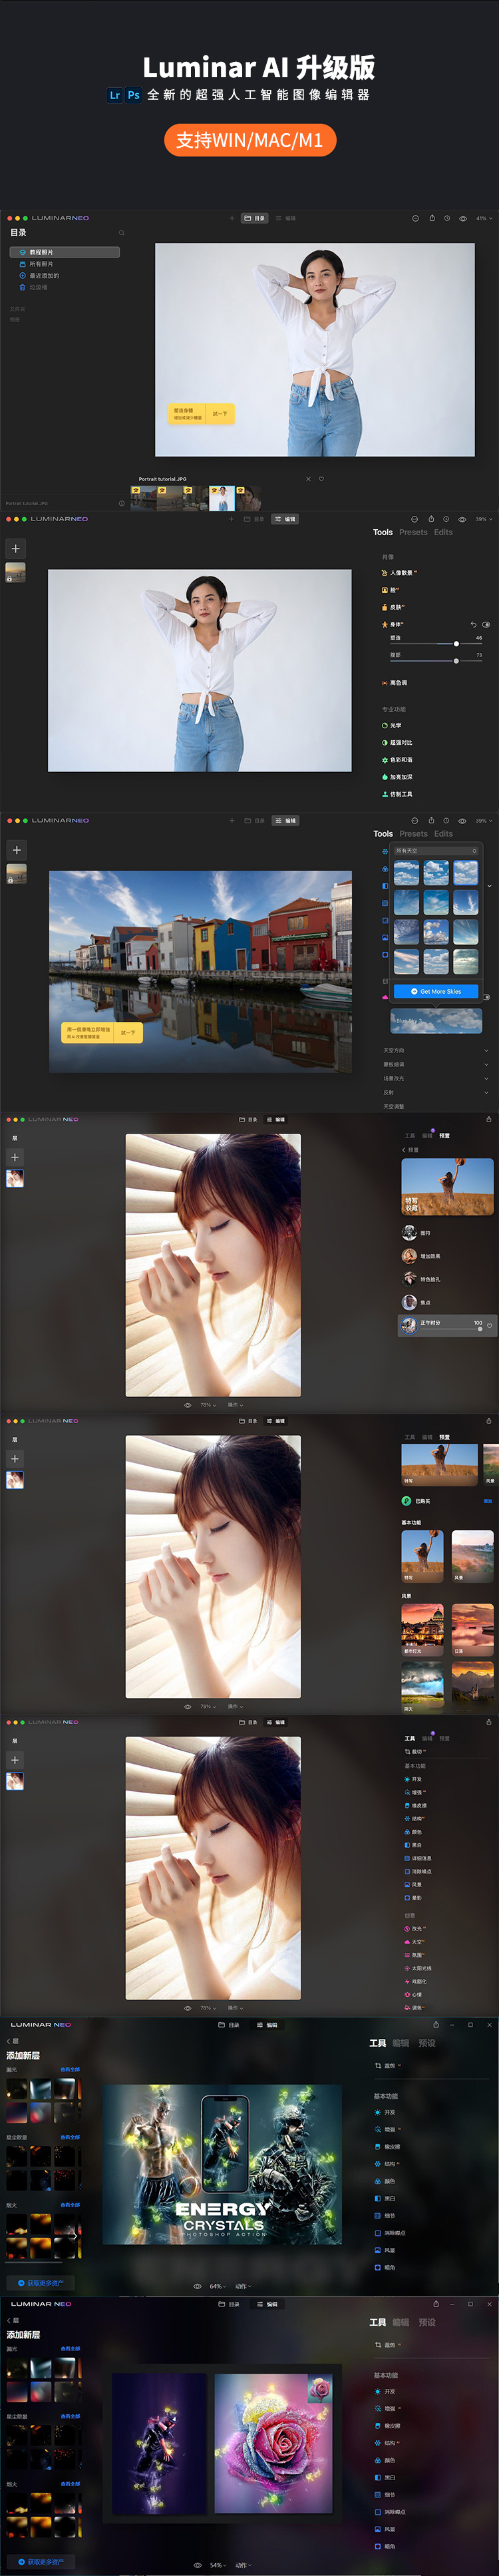Select the 增加效果 preset
Image resolution: width=499 pixels, height=2576 pixels.
click(x=421, y=1256)
